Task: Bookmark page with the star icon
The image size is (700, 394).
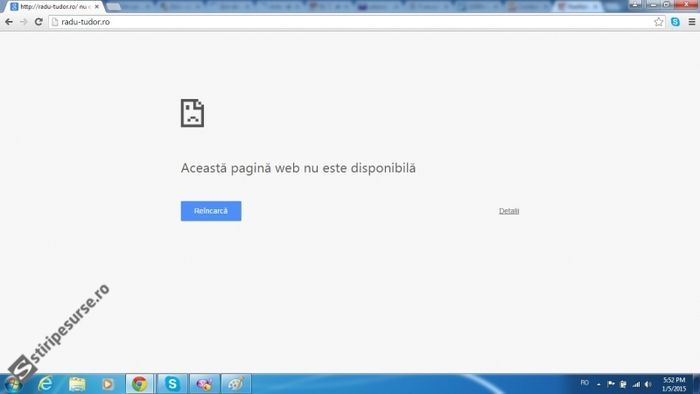Action: click(x=658, y=22)
